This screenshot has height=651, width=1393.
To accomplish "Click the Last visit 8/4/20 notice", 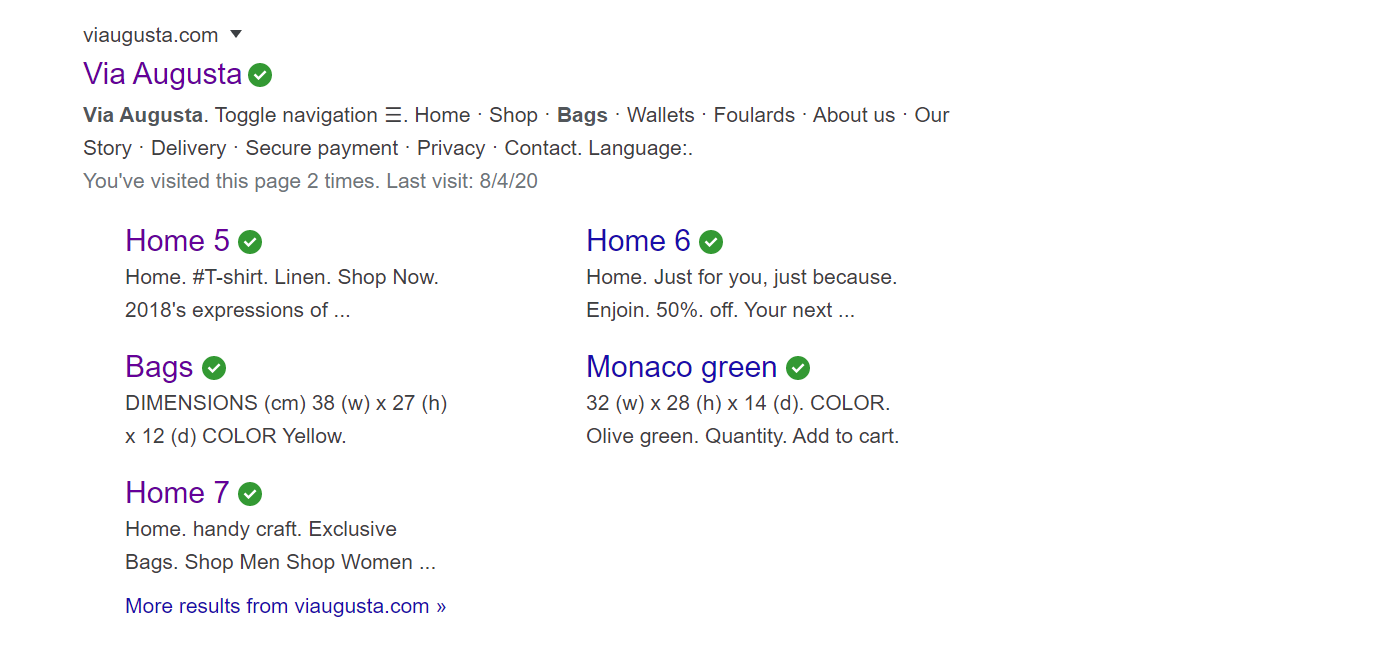I will (311, 181).
